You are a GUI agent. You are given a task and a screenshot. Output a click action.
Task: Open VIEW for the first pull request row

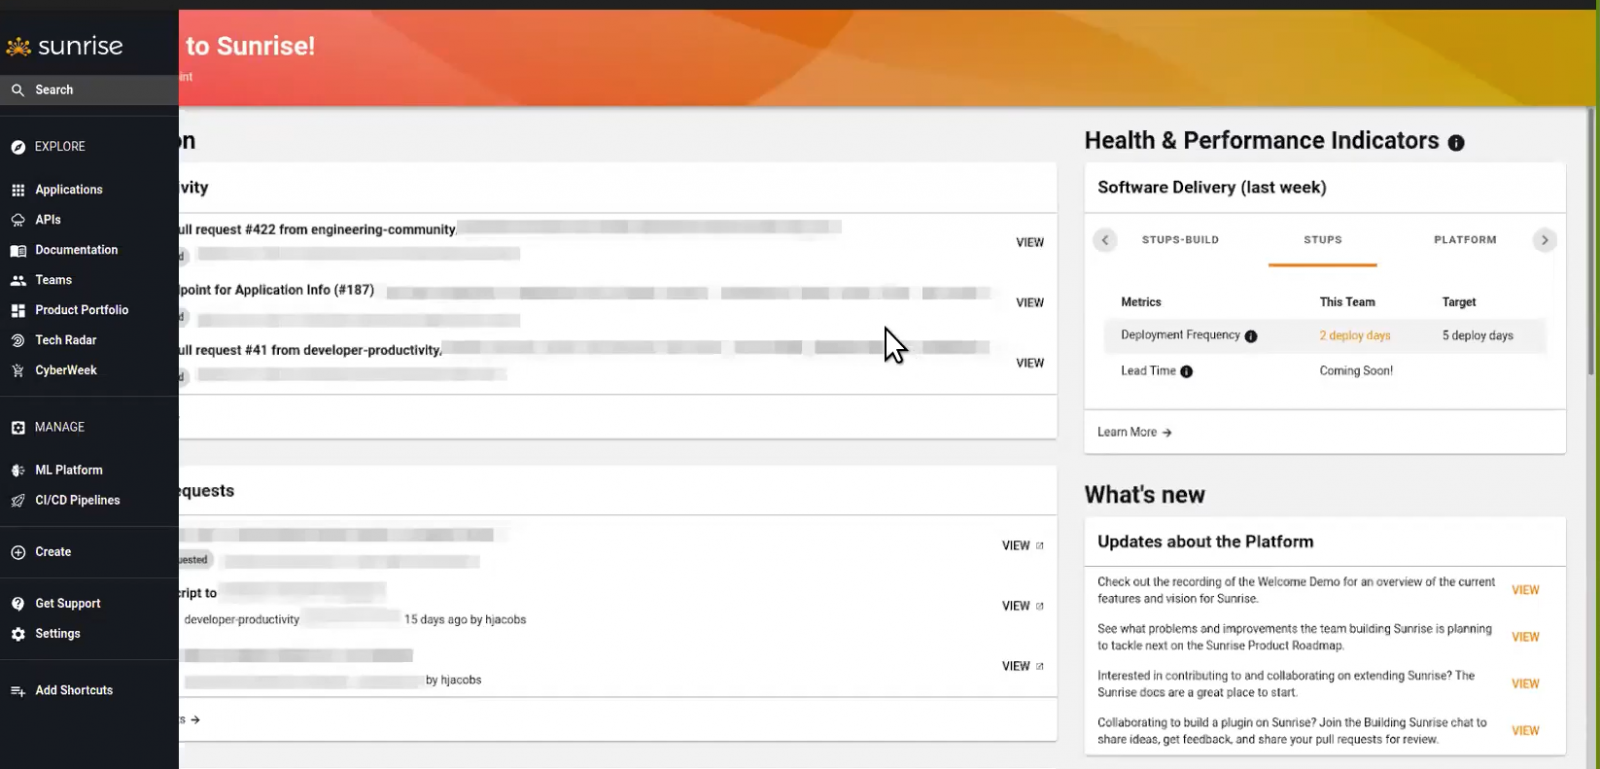pos(1022,546)
